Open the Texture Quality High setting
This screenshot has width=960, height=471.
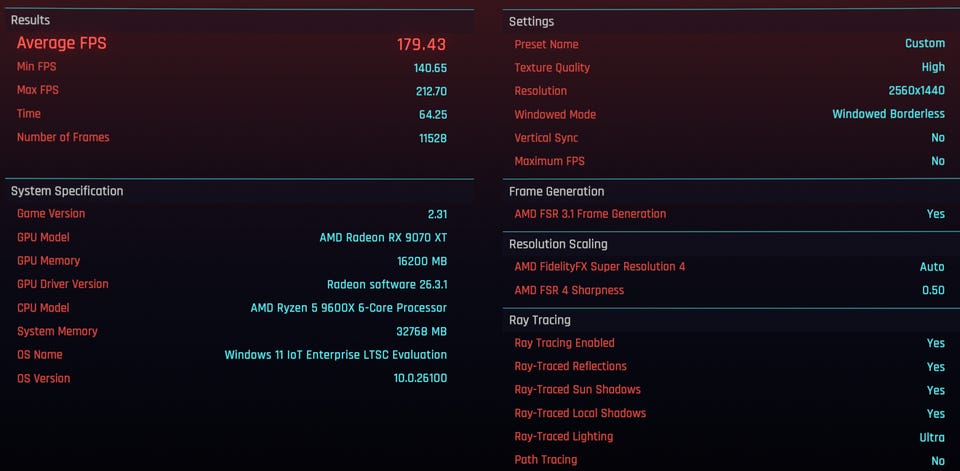pyautogui.click(x=933, y=68)
